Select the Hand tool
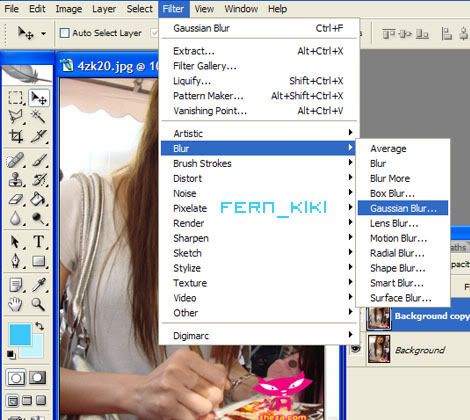Viewport: 470px width, 420px height. pos(15,304)
